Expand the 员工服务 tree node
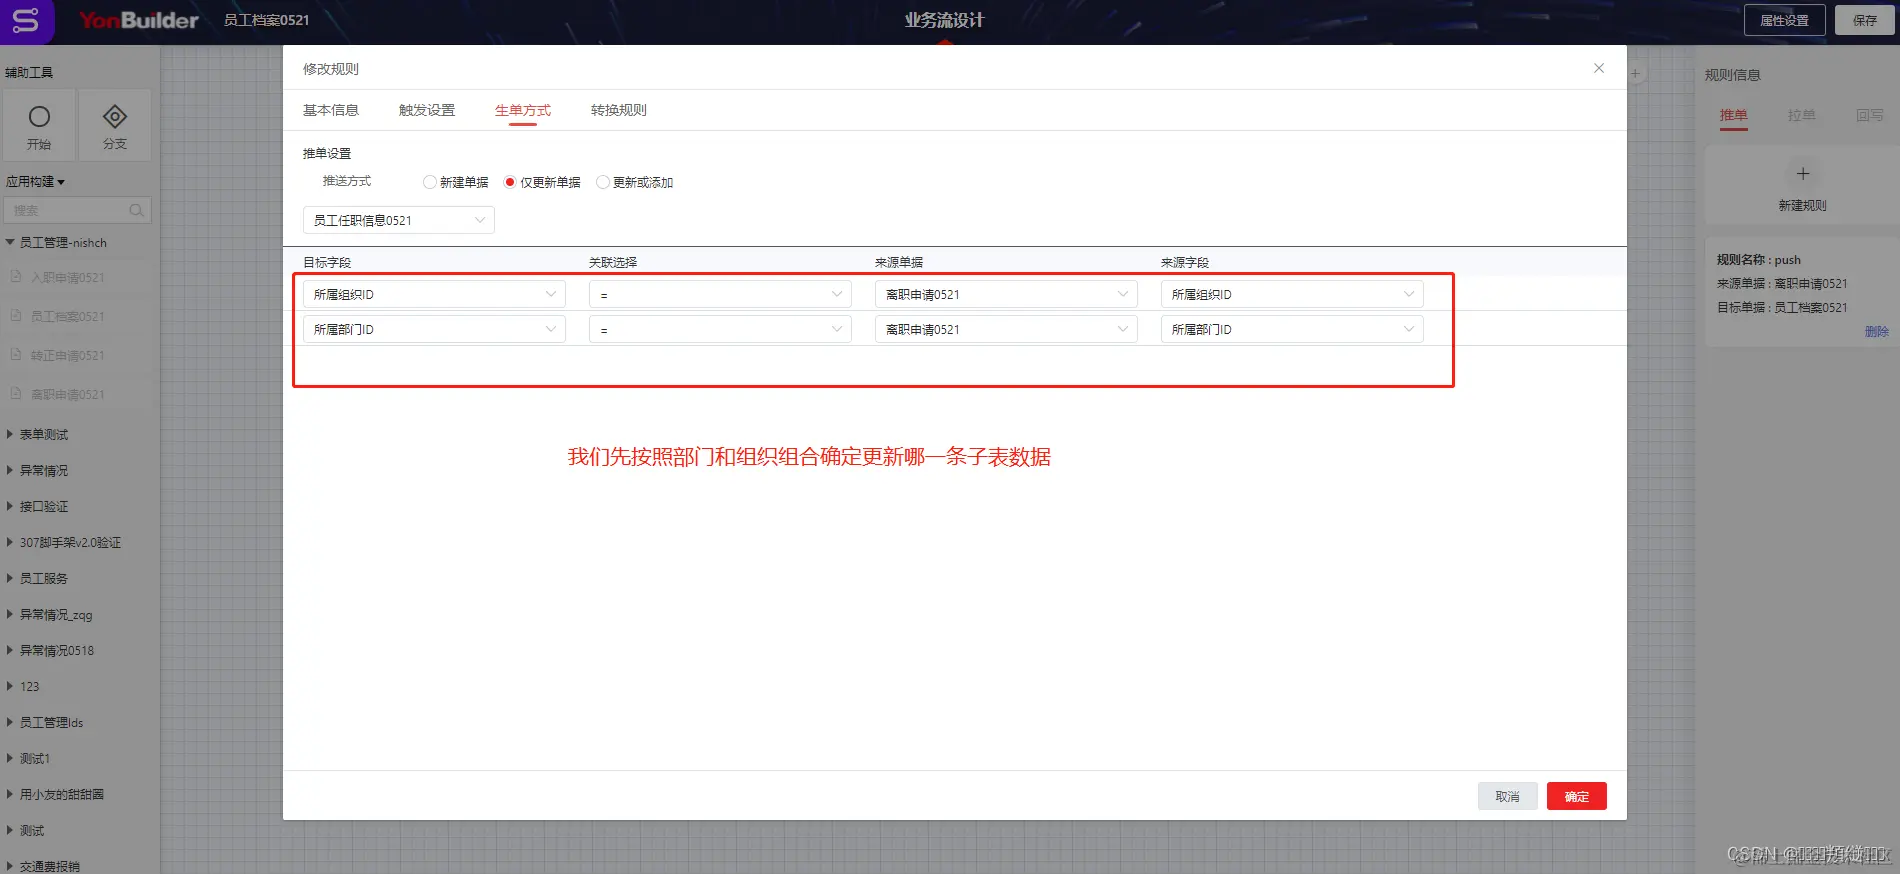Image resolution: width=1900 pixels, height=874 pixels. click(10, 578)
